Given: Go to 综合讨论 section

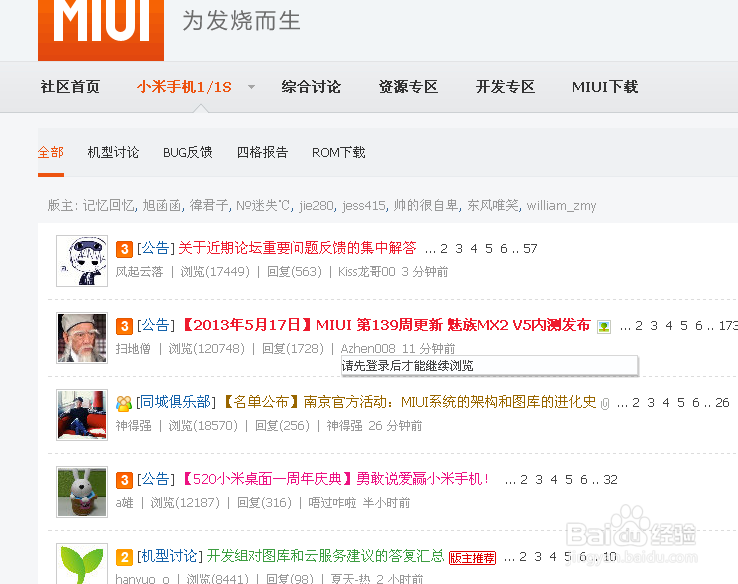Looking at the screenshot, I should coord(311,87).
